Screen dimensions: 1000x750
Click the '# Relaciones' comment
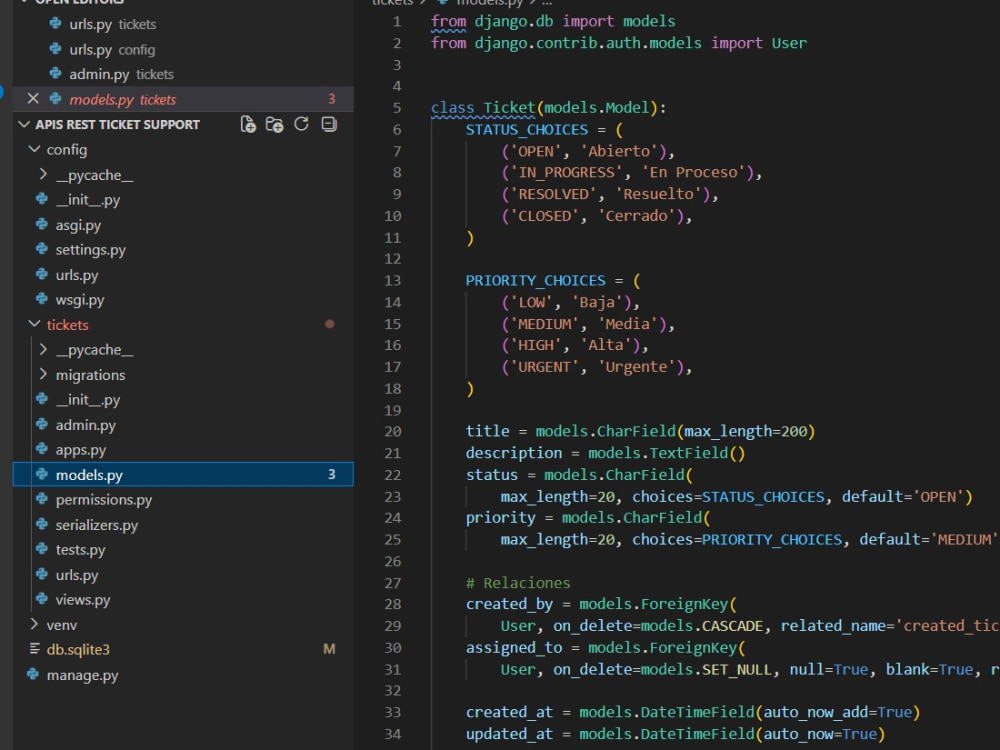518,583
